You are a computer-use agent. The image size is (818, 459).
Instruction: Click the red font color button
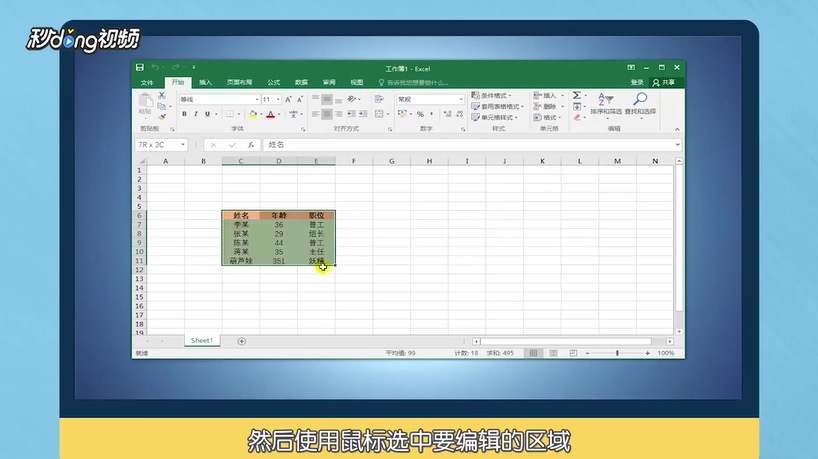click(x=271, y=114)
